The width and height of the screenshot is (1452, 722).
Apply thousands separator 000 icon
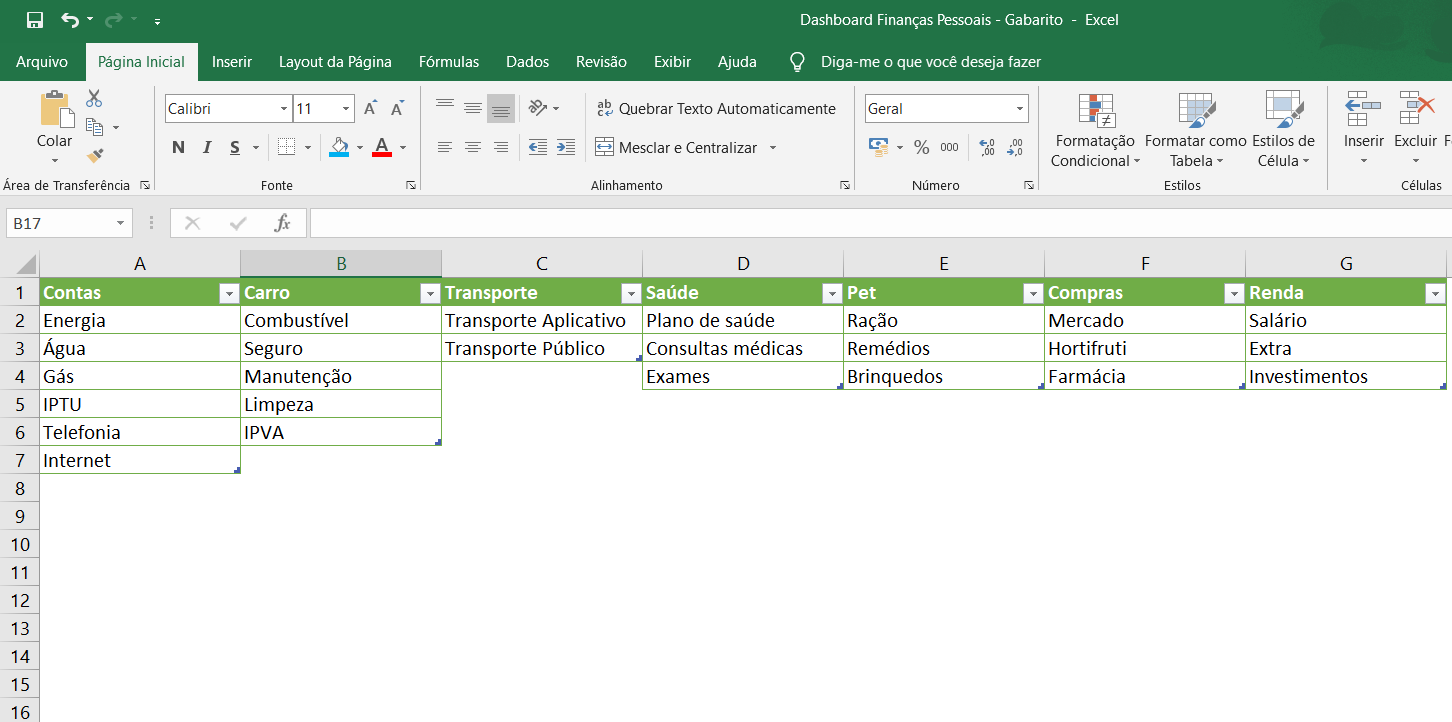950,148
